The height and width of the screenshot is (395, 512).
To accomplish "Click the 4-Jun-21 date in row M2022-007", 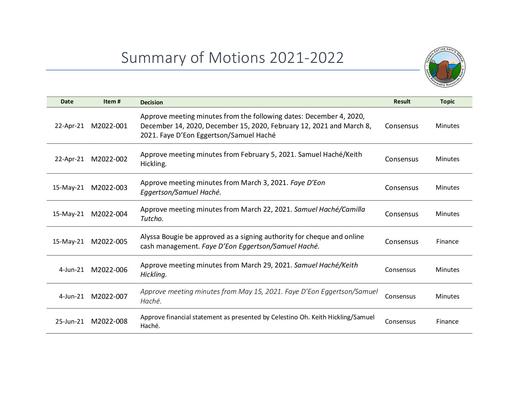I will pos(71,296).
